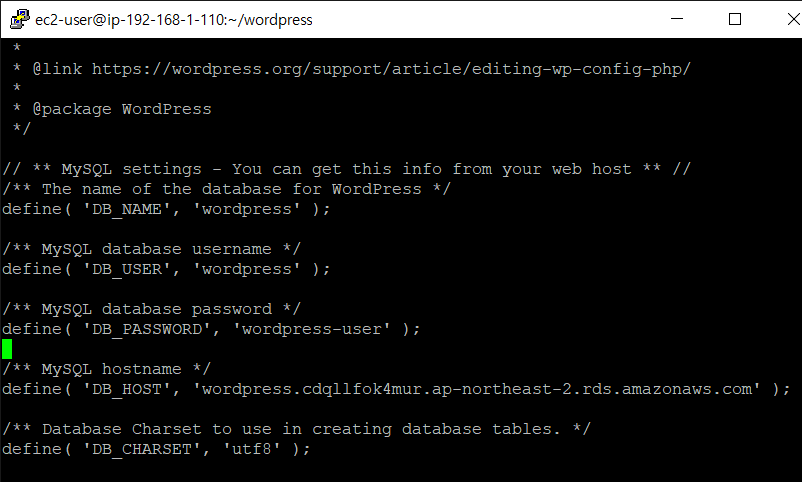Open the PuTTY system menu icon
This screenshot has height=482, width=802.
(19, 19)
